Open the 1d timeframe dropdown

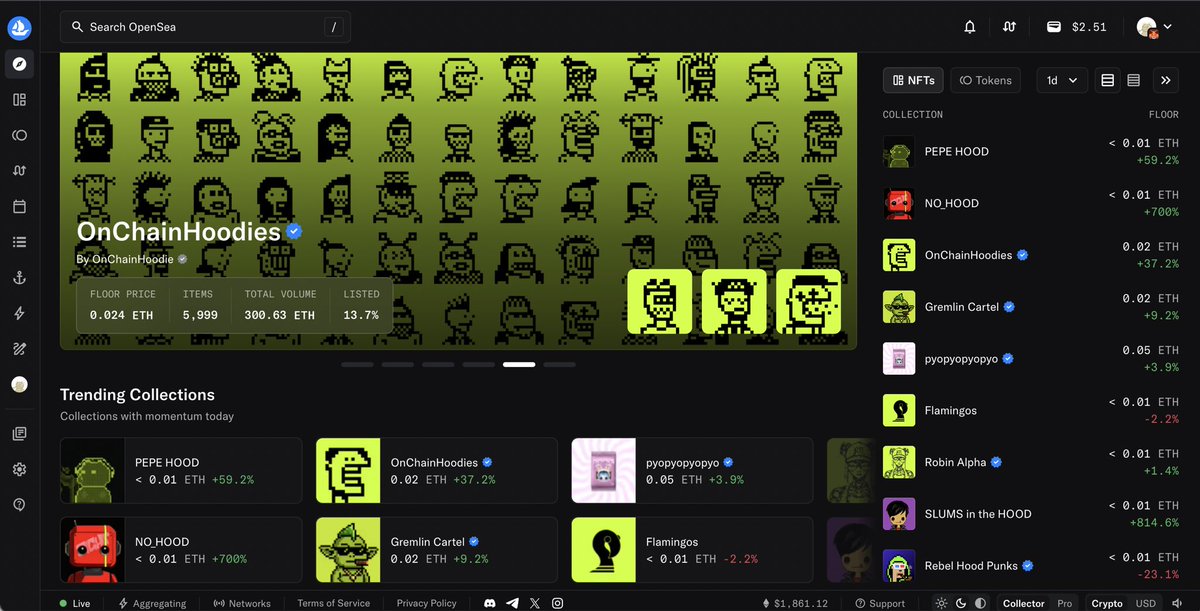(1062, 80)
